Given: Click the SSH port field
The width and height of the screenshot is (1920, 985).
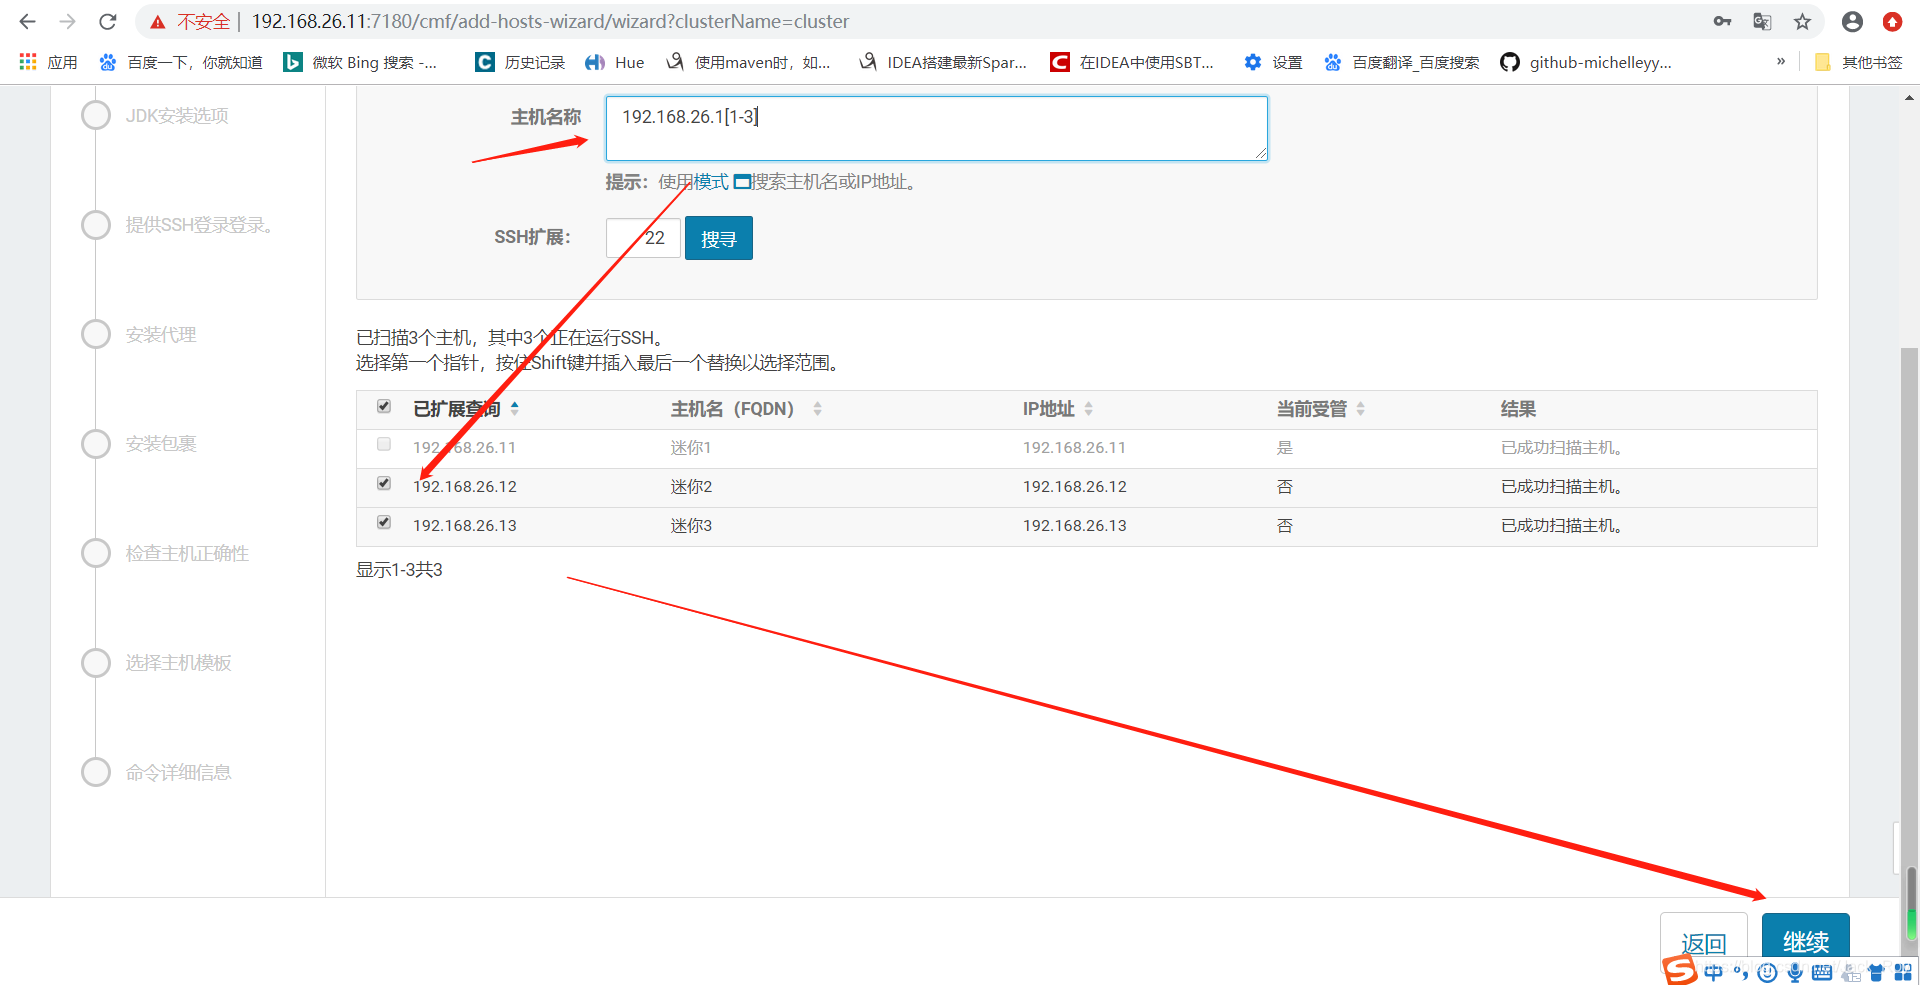Looking at the screenshot, I should 643,238.
